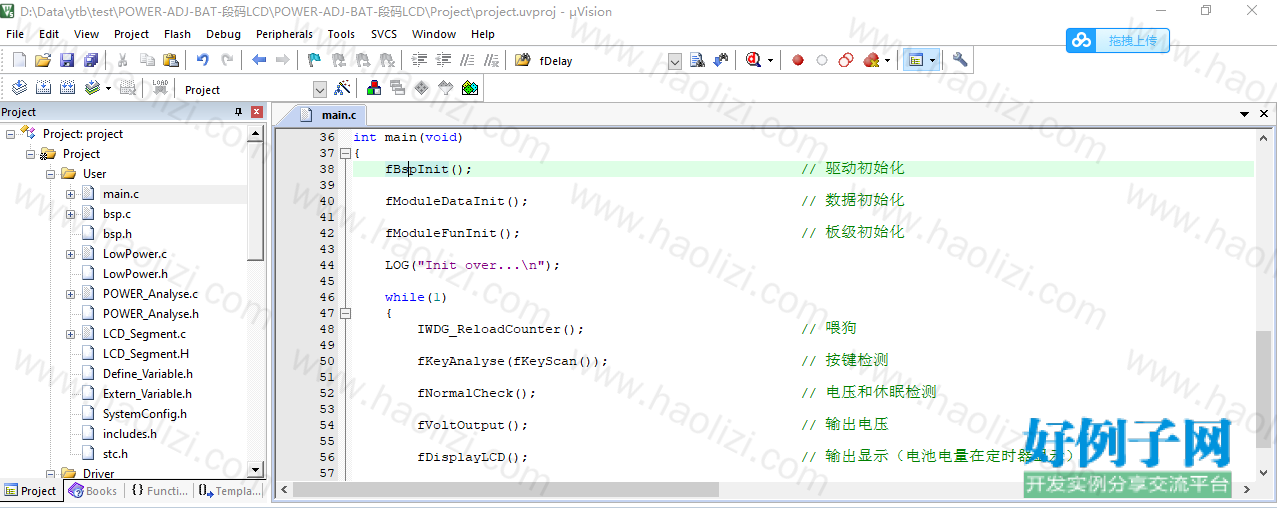Viewport: 1277px width, 508px height.
Task: Navigate backwards with the blue arrow
Action: click(x=259, y=60)
